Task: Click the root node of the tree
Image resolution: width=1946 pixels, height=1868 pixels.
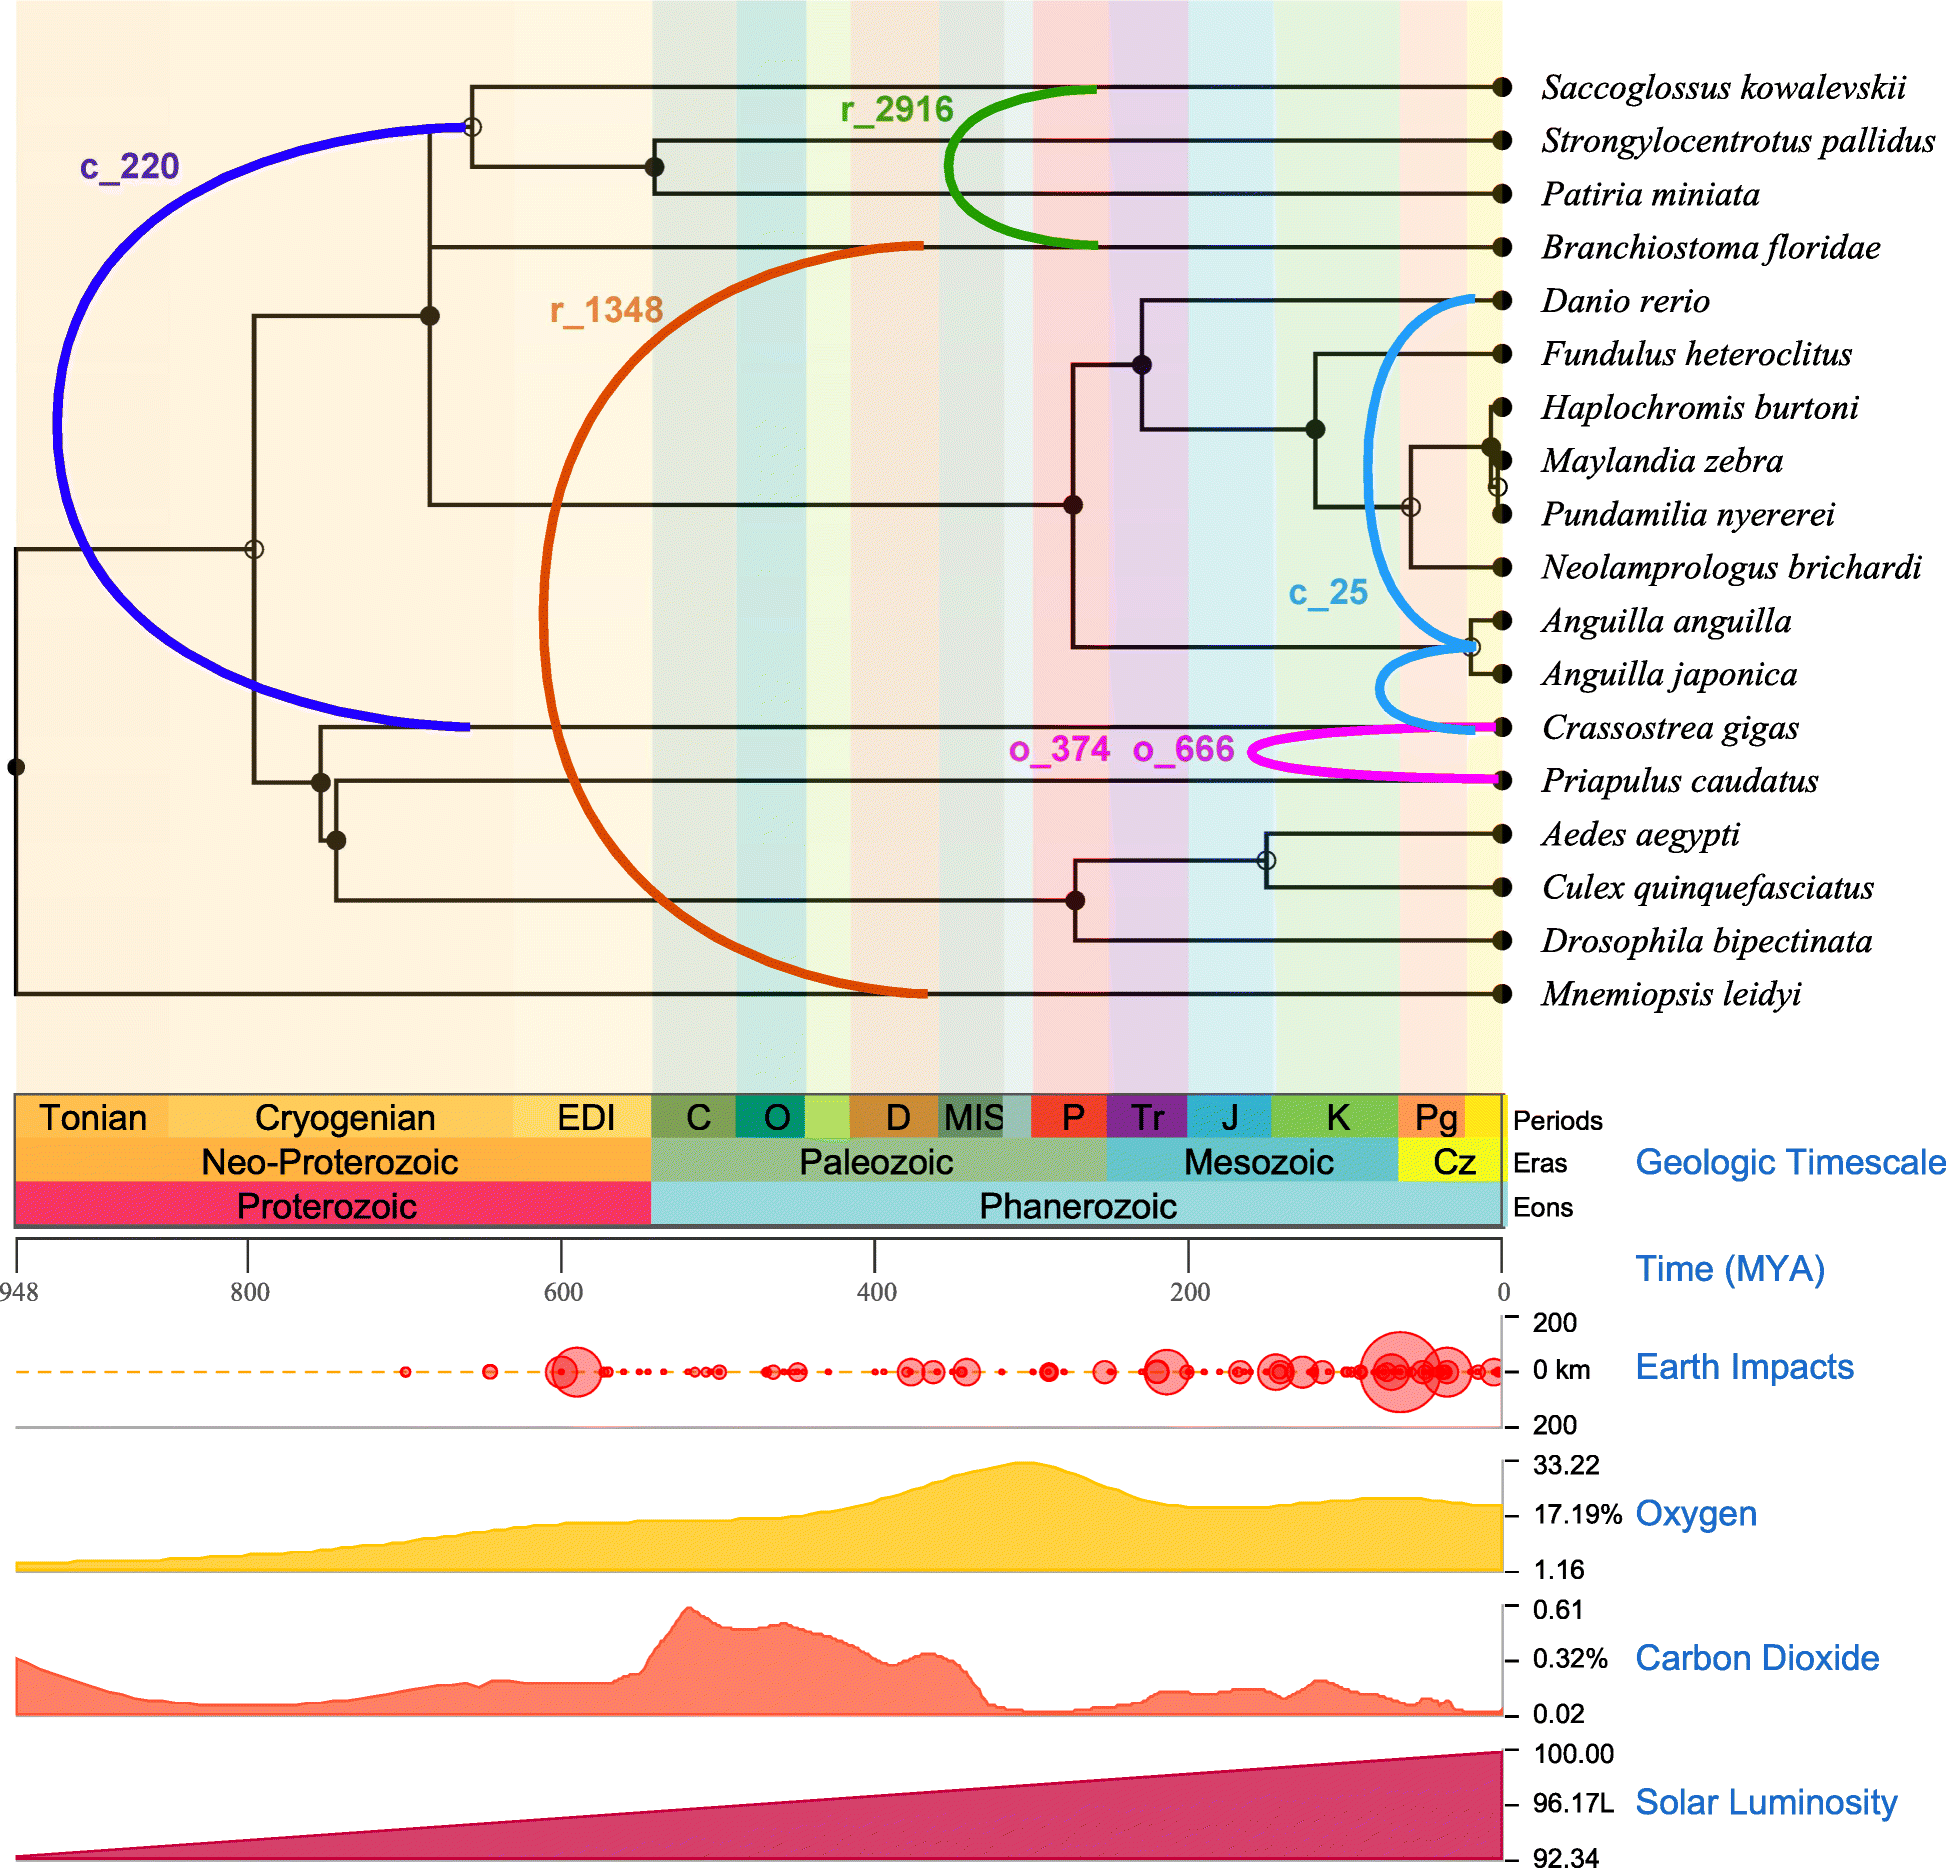Action: [x=16, y=767]
